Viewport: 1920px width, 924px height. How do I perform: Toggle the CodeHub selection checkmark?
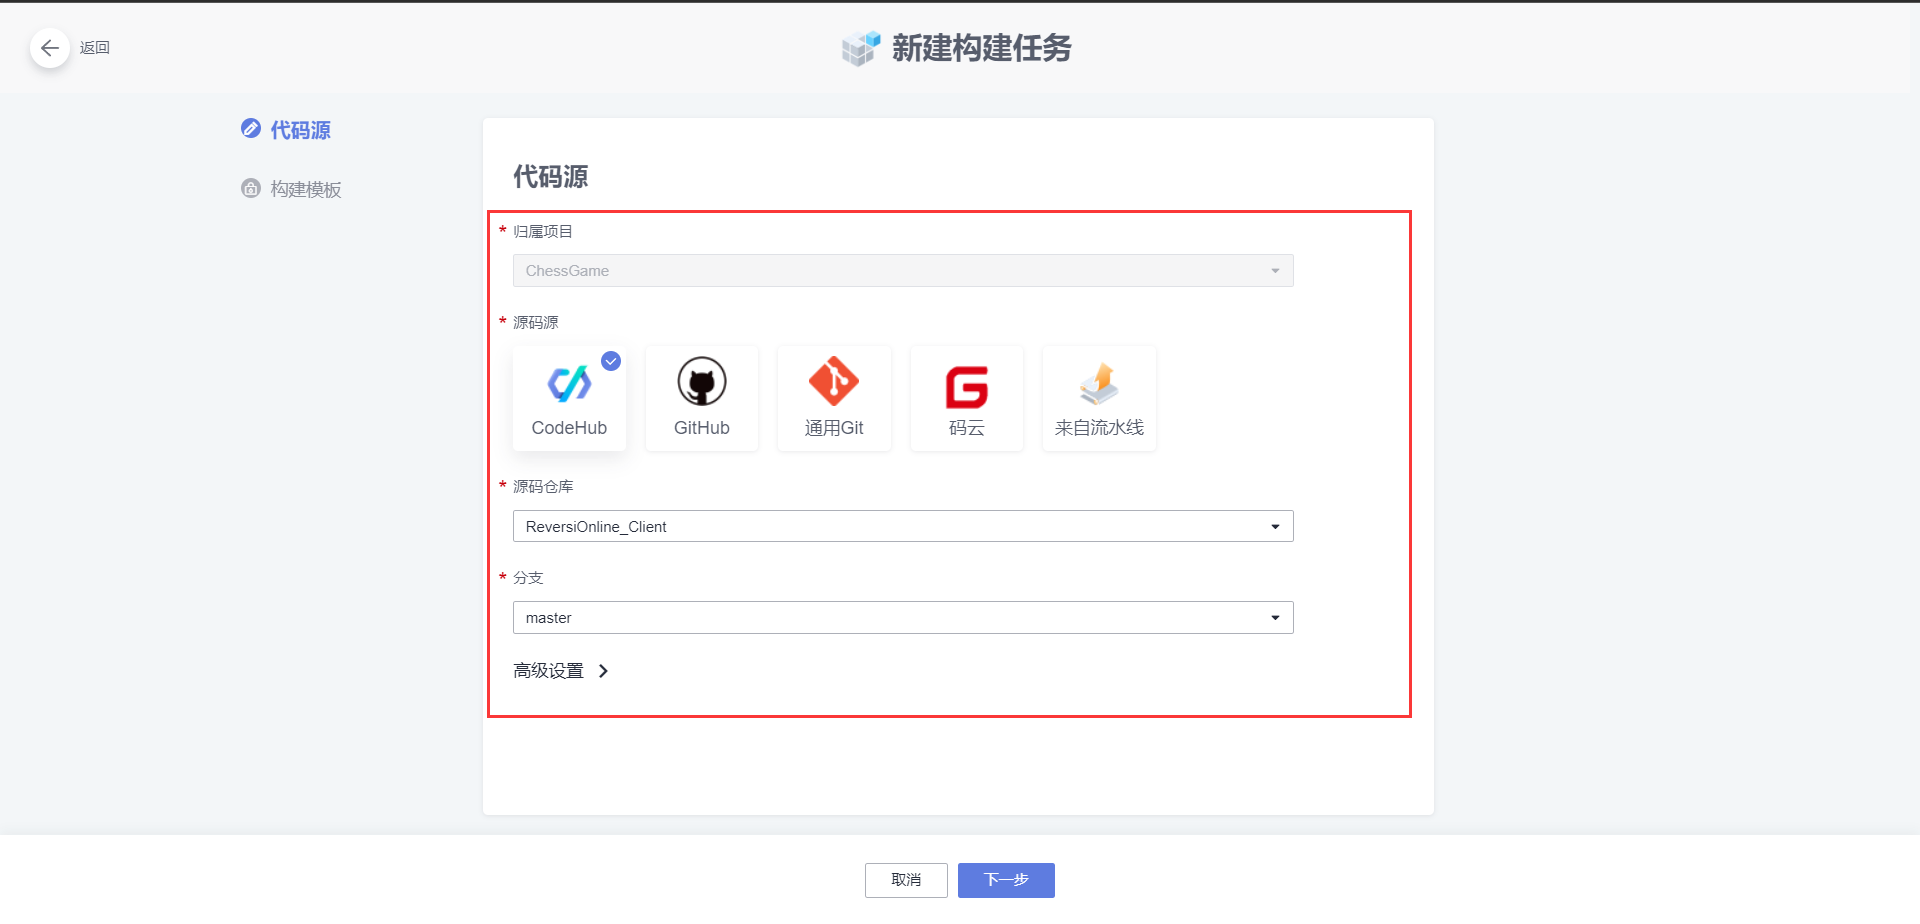click(x=611, y=361)
